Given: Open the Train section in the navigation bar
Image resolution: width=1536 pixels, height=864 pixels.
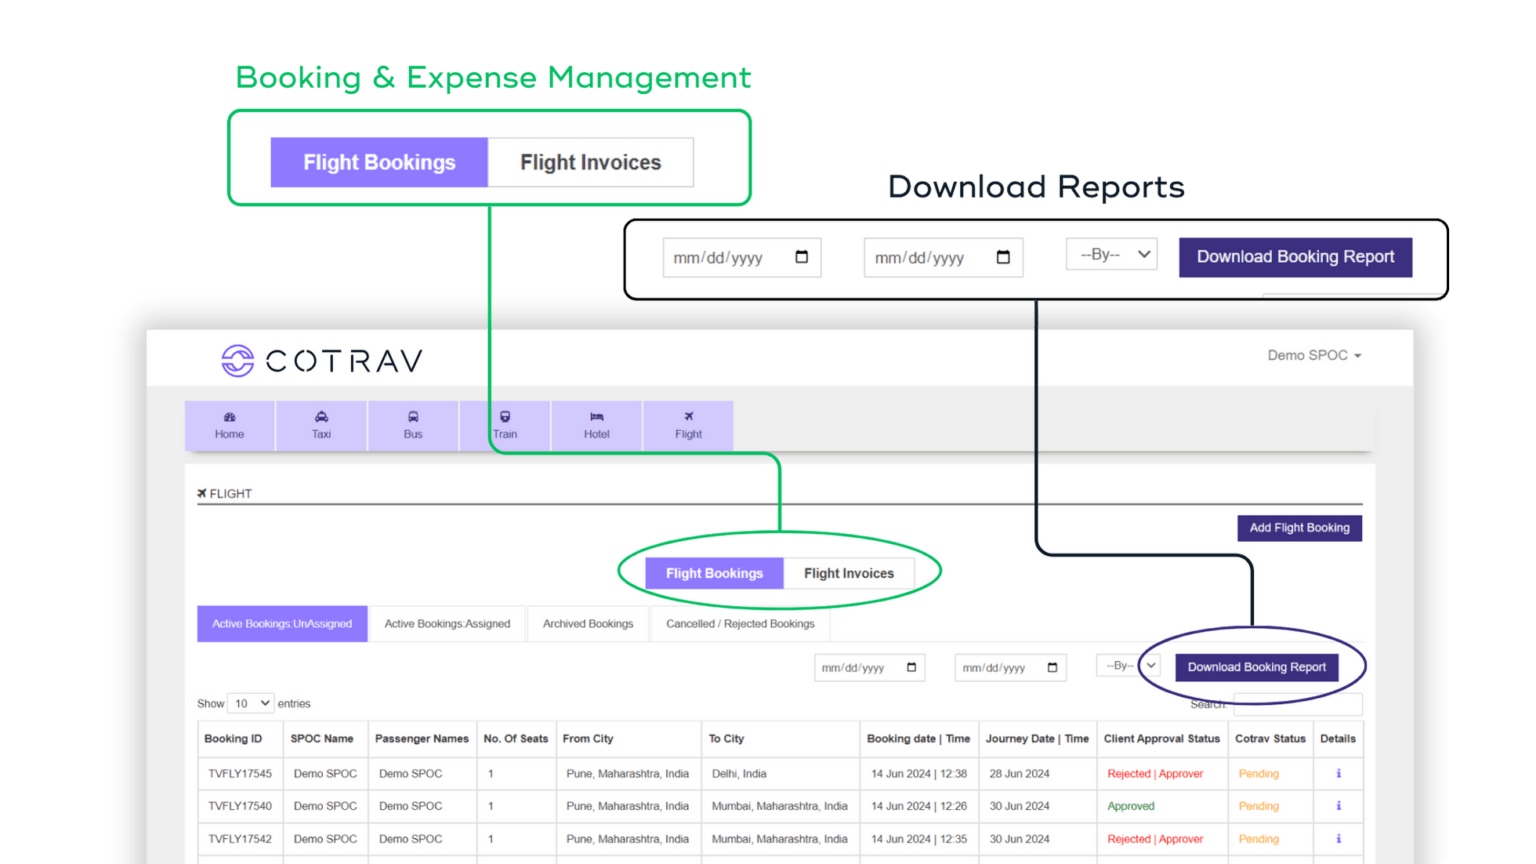Looking at the screenshot, I should (x=505, y=426).
